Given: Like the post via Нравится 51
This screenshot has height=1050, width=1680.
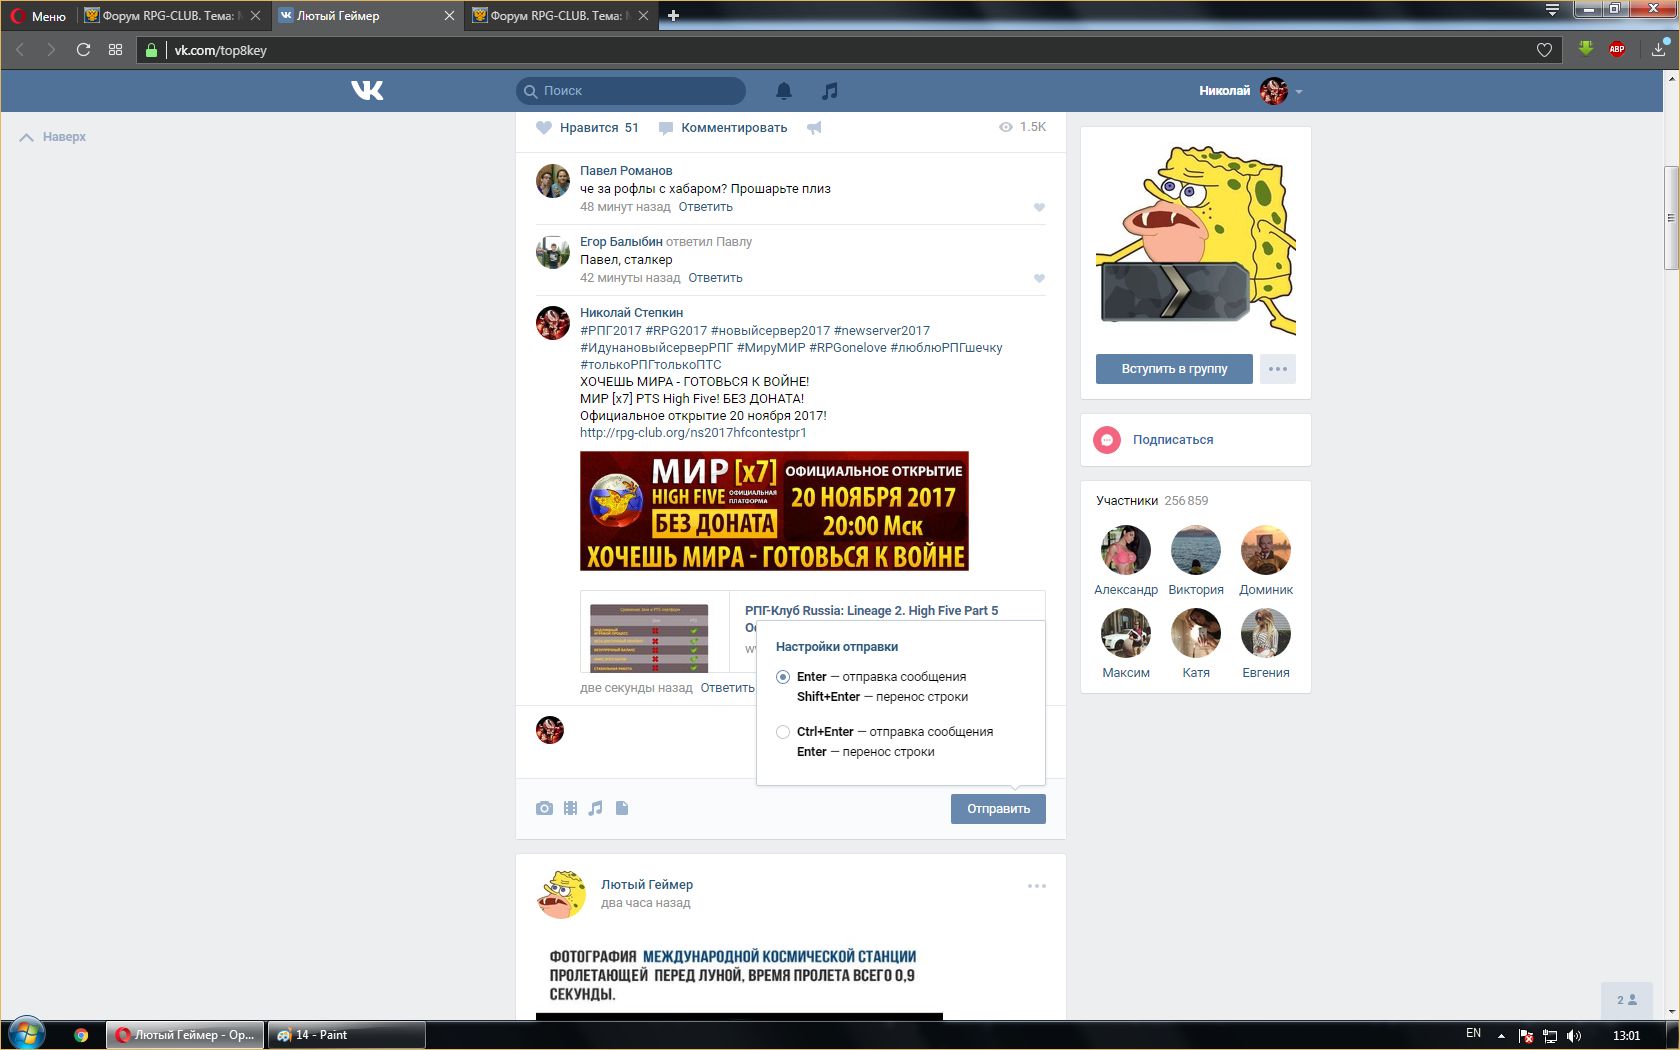Looking at the screenshot, I should coord(587,128).
